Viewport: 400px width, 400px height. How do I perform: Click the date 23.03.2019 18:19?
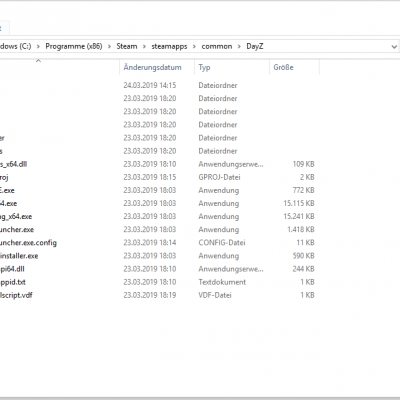tap(150, 295)
